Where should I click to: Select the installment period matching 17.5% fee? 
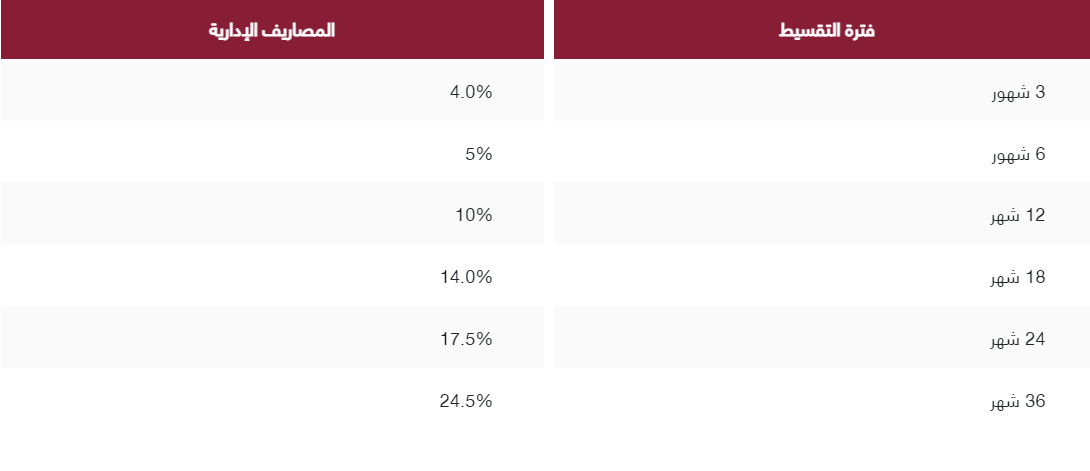tap(1018, 340)
